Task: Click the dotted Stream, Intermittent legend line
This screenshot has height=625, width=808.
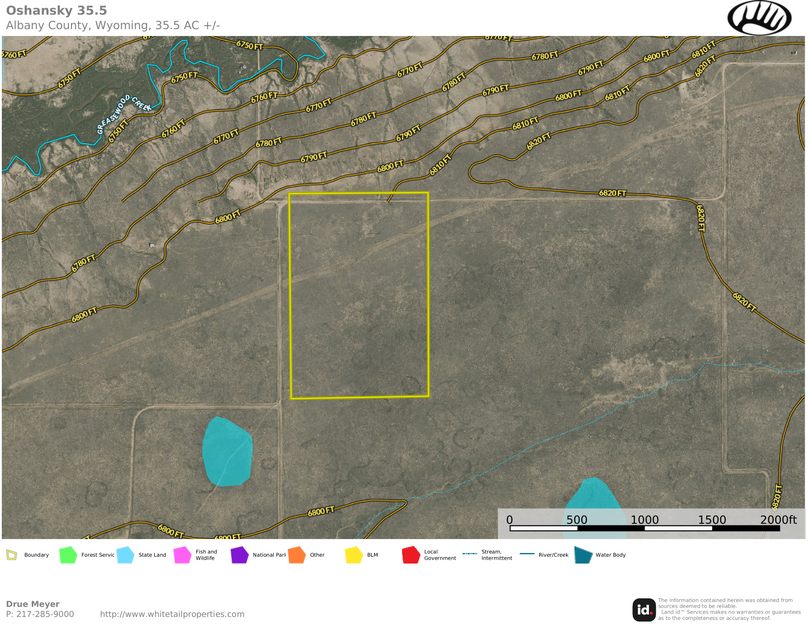Action: (469, 554)
